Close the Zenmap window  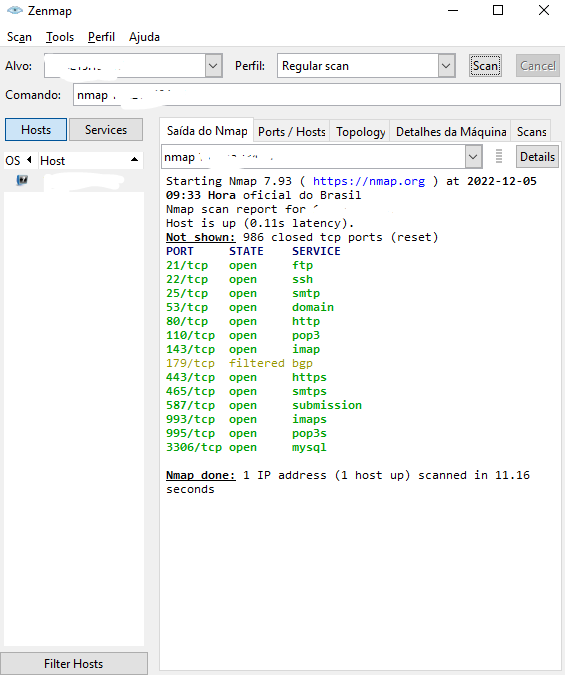point(544,10)
